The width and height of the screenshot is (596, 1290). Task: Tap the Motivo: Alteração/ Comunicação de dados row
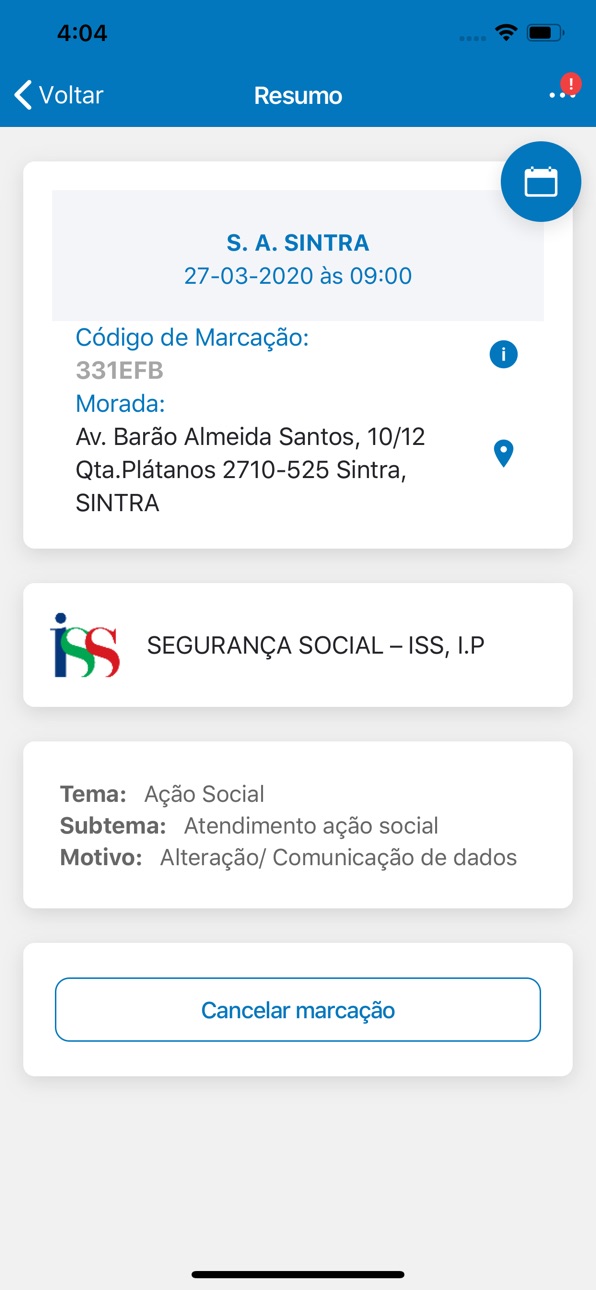[288, 857]
